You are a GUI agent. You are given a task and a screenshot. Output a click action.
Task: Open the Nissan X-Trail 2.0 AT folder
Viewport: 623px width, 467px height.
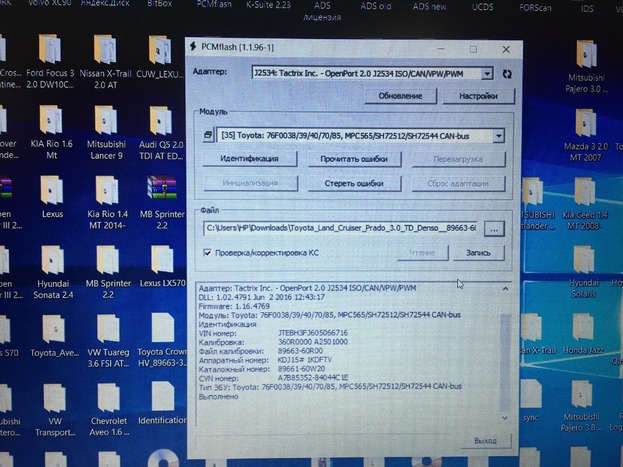coord(105,55)
